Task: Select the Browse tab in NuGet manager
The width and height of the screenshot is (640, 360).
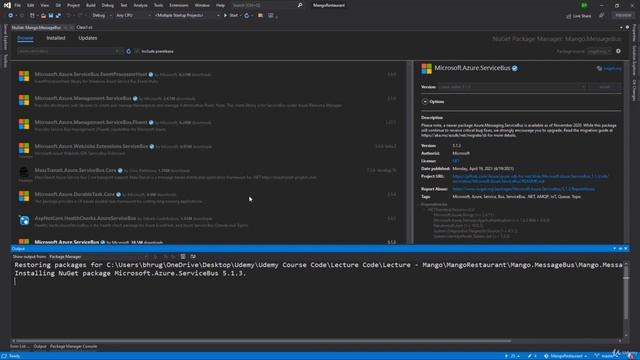Action: [25, 38]
